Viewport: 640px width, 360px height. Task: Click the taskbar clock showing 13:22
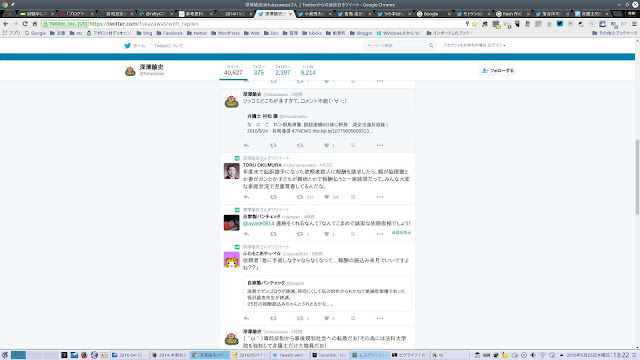coord(621,355)
